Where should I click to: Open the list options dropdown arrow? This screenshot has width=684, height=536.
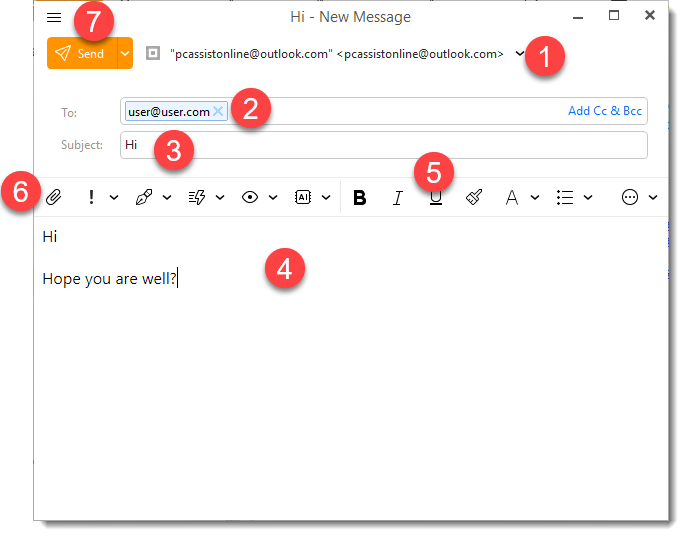pos(588,197)
